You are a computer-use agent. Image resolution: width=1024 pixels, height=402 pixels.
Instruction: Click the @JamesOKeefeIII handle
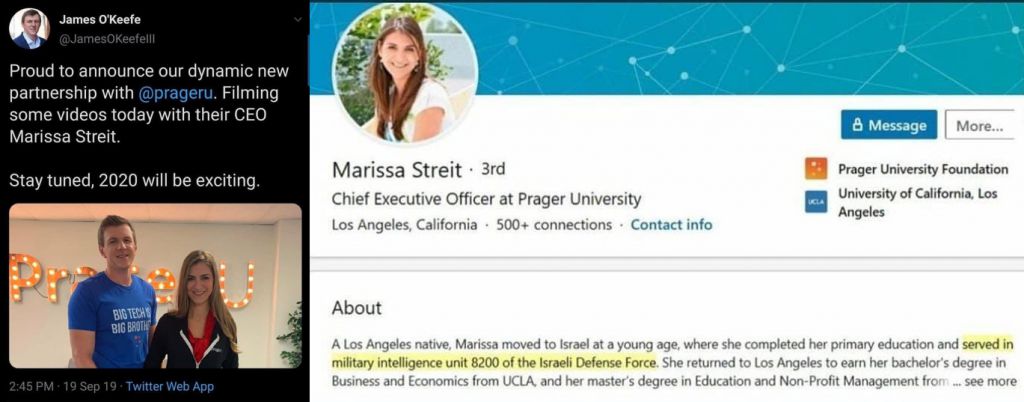point(103,38)
